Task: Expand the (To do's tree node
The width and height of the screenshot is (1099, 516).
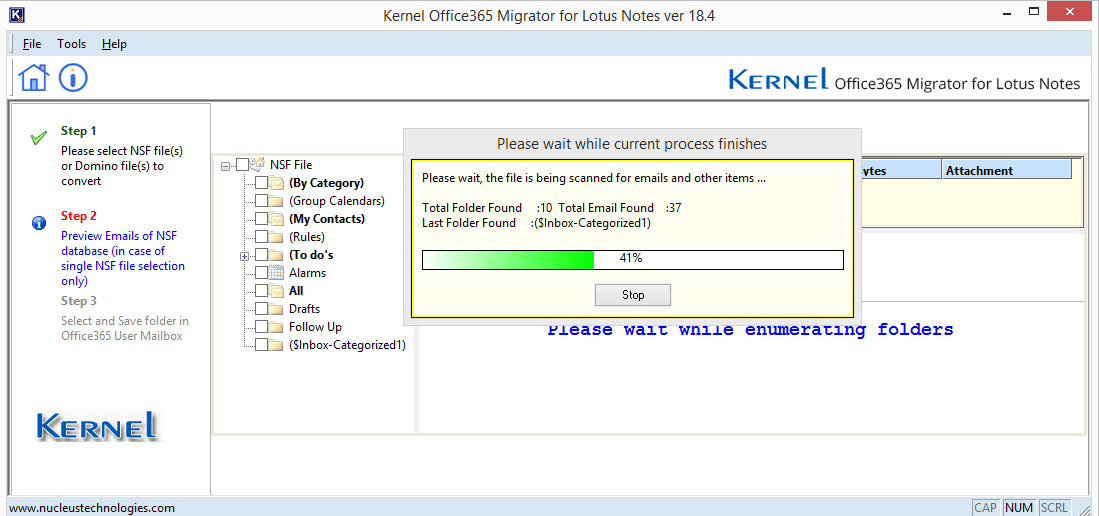Action: pyautogui.click(x=245, y=256)
